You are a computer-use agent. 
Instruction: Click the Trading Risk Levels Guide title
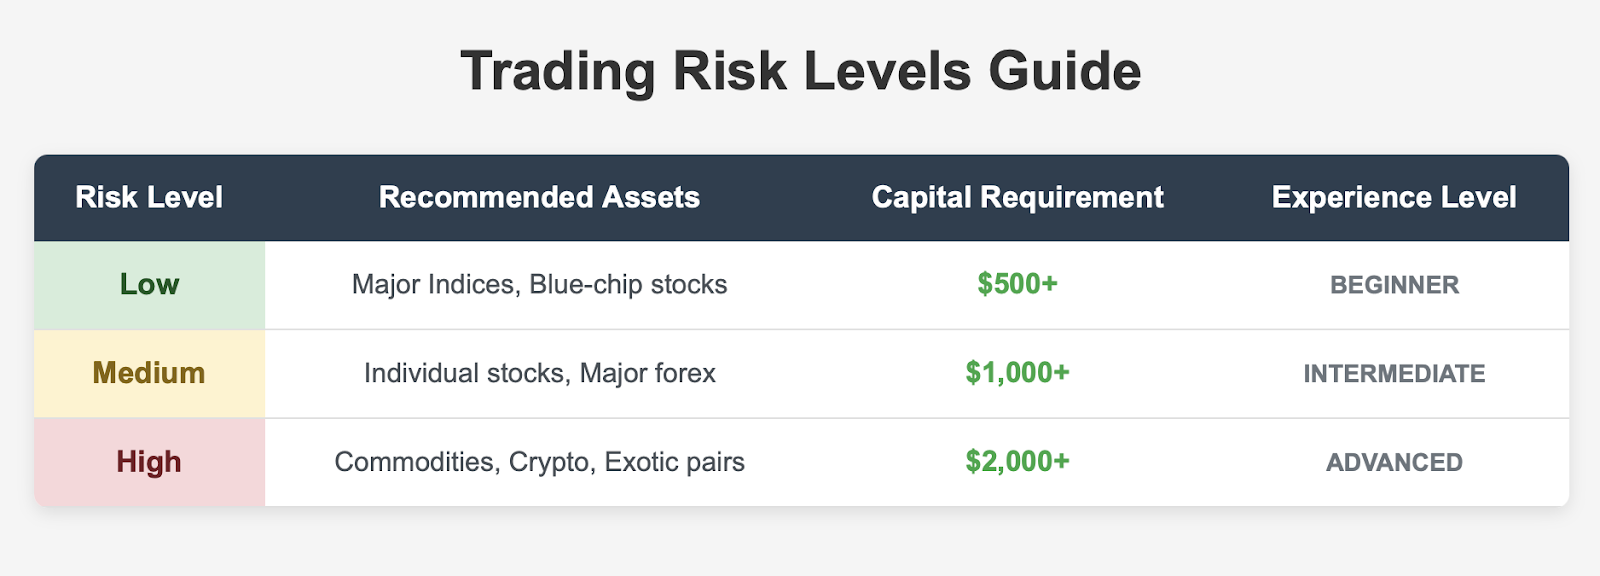800,72
